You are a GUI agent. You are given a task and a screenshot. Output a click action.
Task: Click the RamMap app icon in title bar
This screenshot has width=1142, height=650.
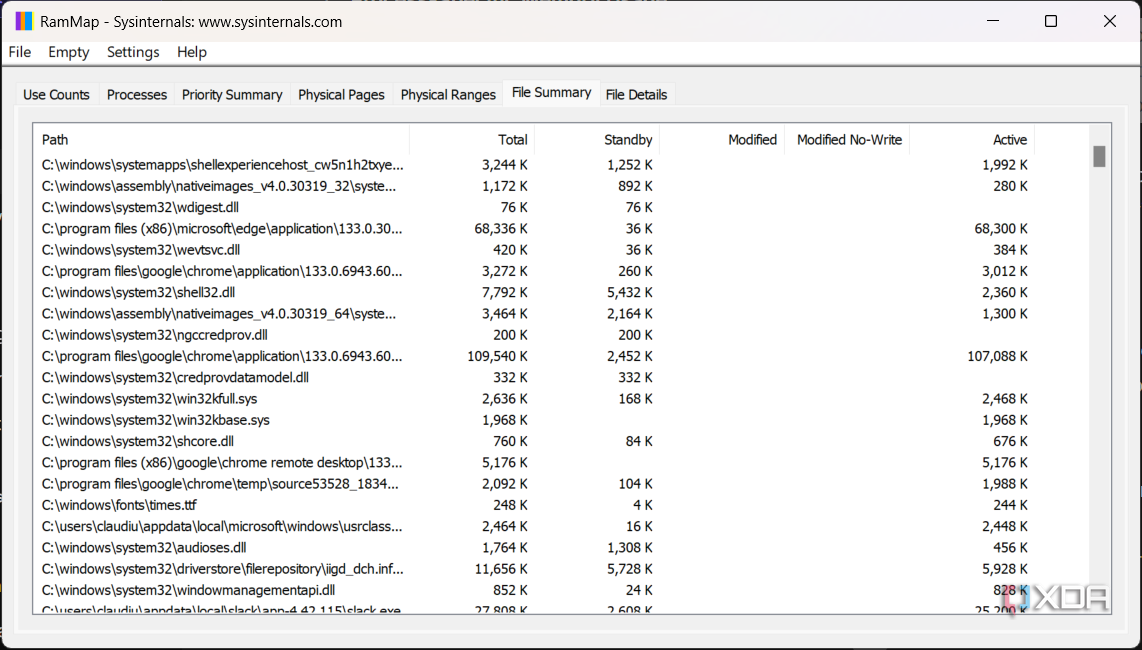coord(24,21)
